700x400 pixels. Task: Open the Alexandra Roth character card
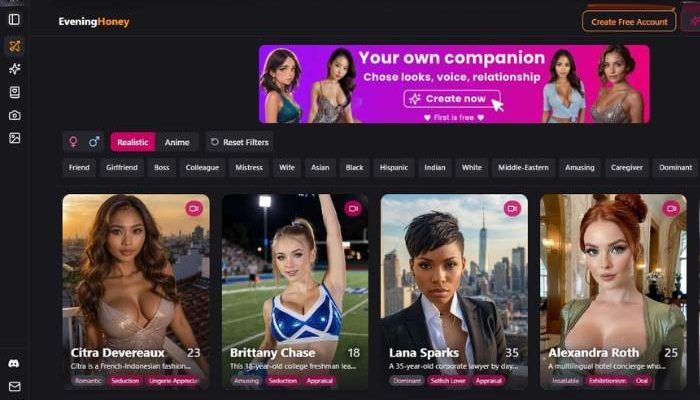613,292
